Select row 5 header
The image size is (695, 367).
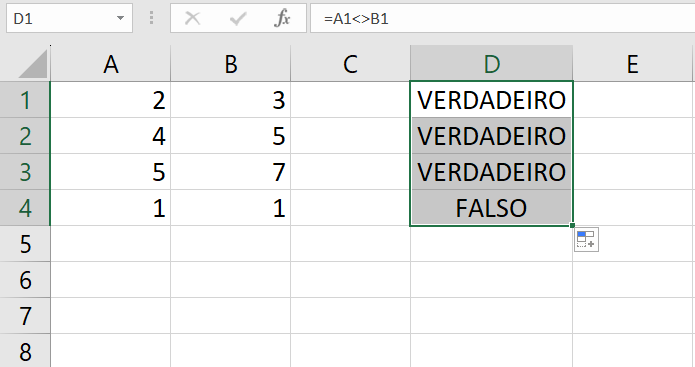coord(25,244)
